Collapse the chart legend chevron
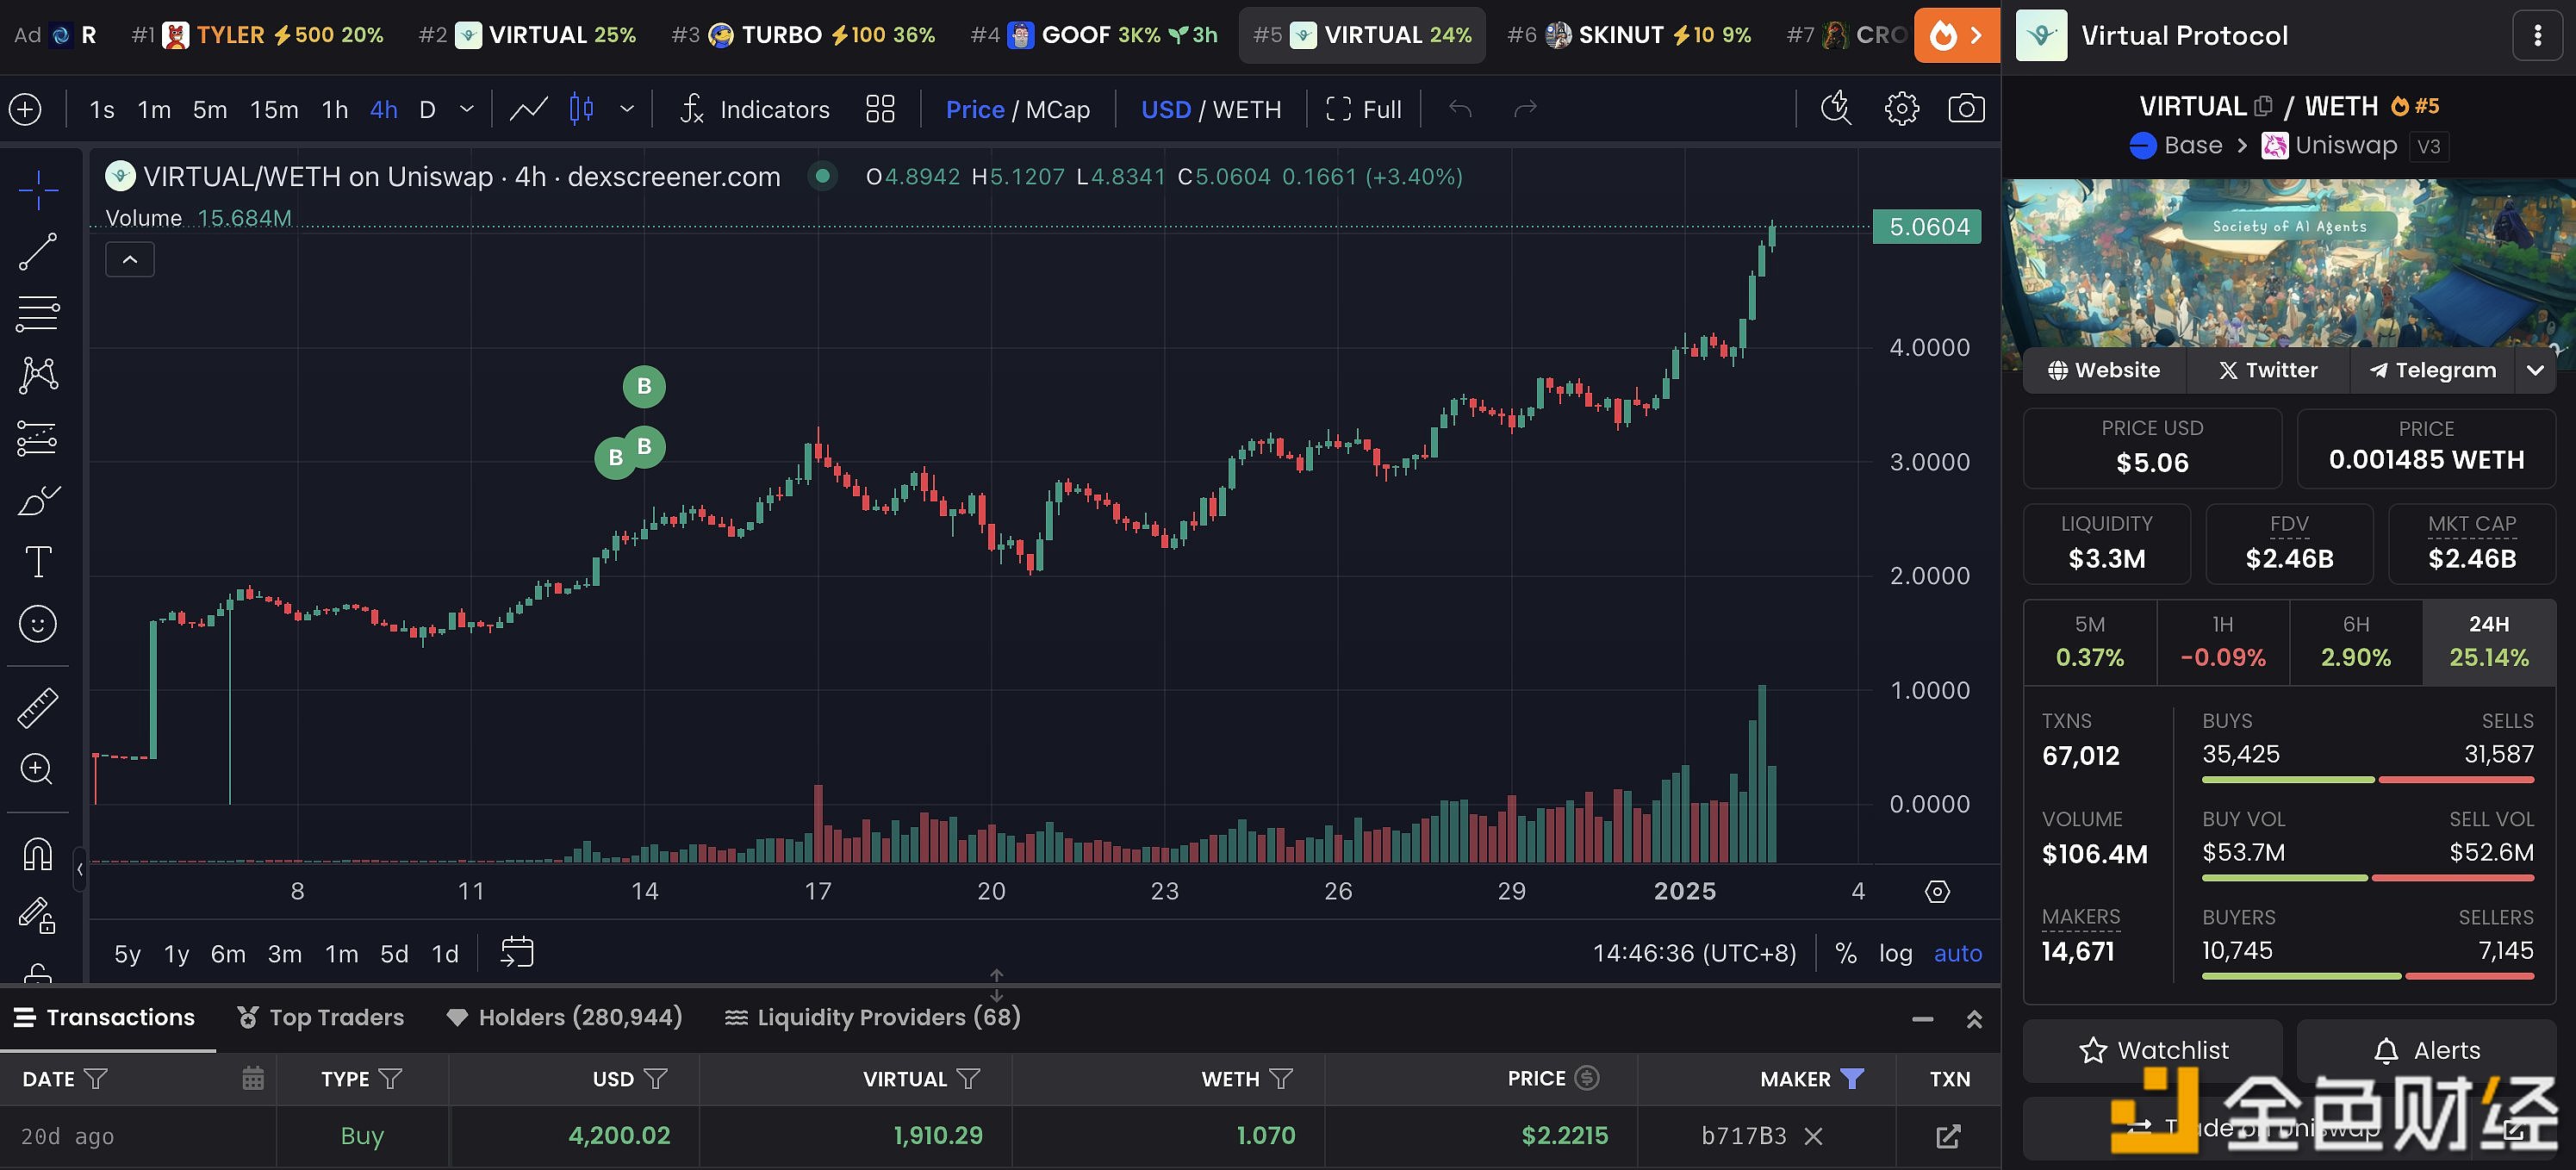Viewport: 2576px width, 1170px height. pos(130,260)
